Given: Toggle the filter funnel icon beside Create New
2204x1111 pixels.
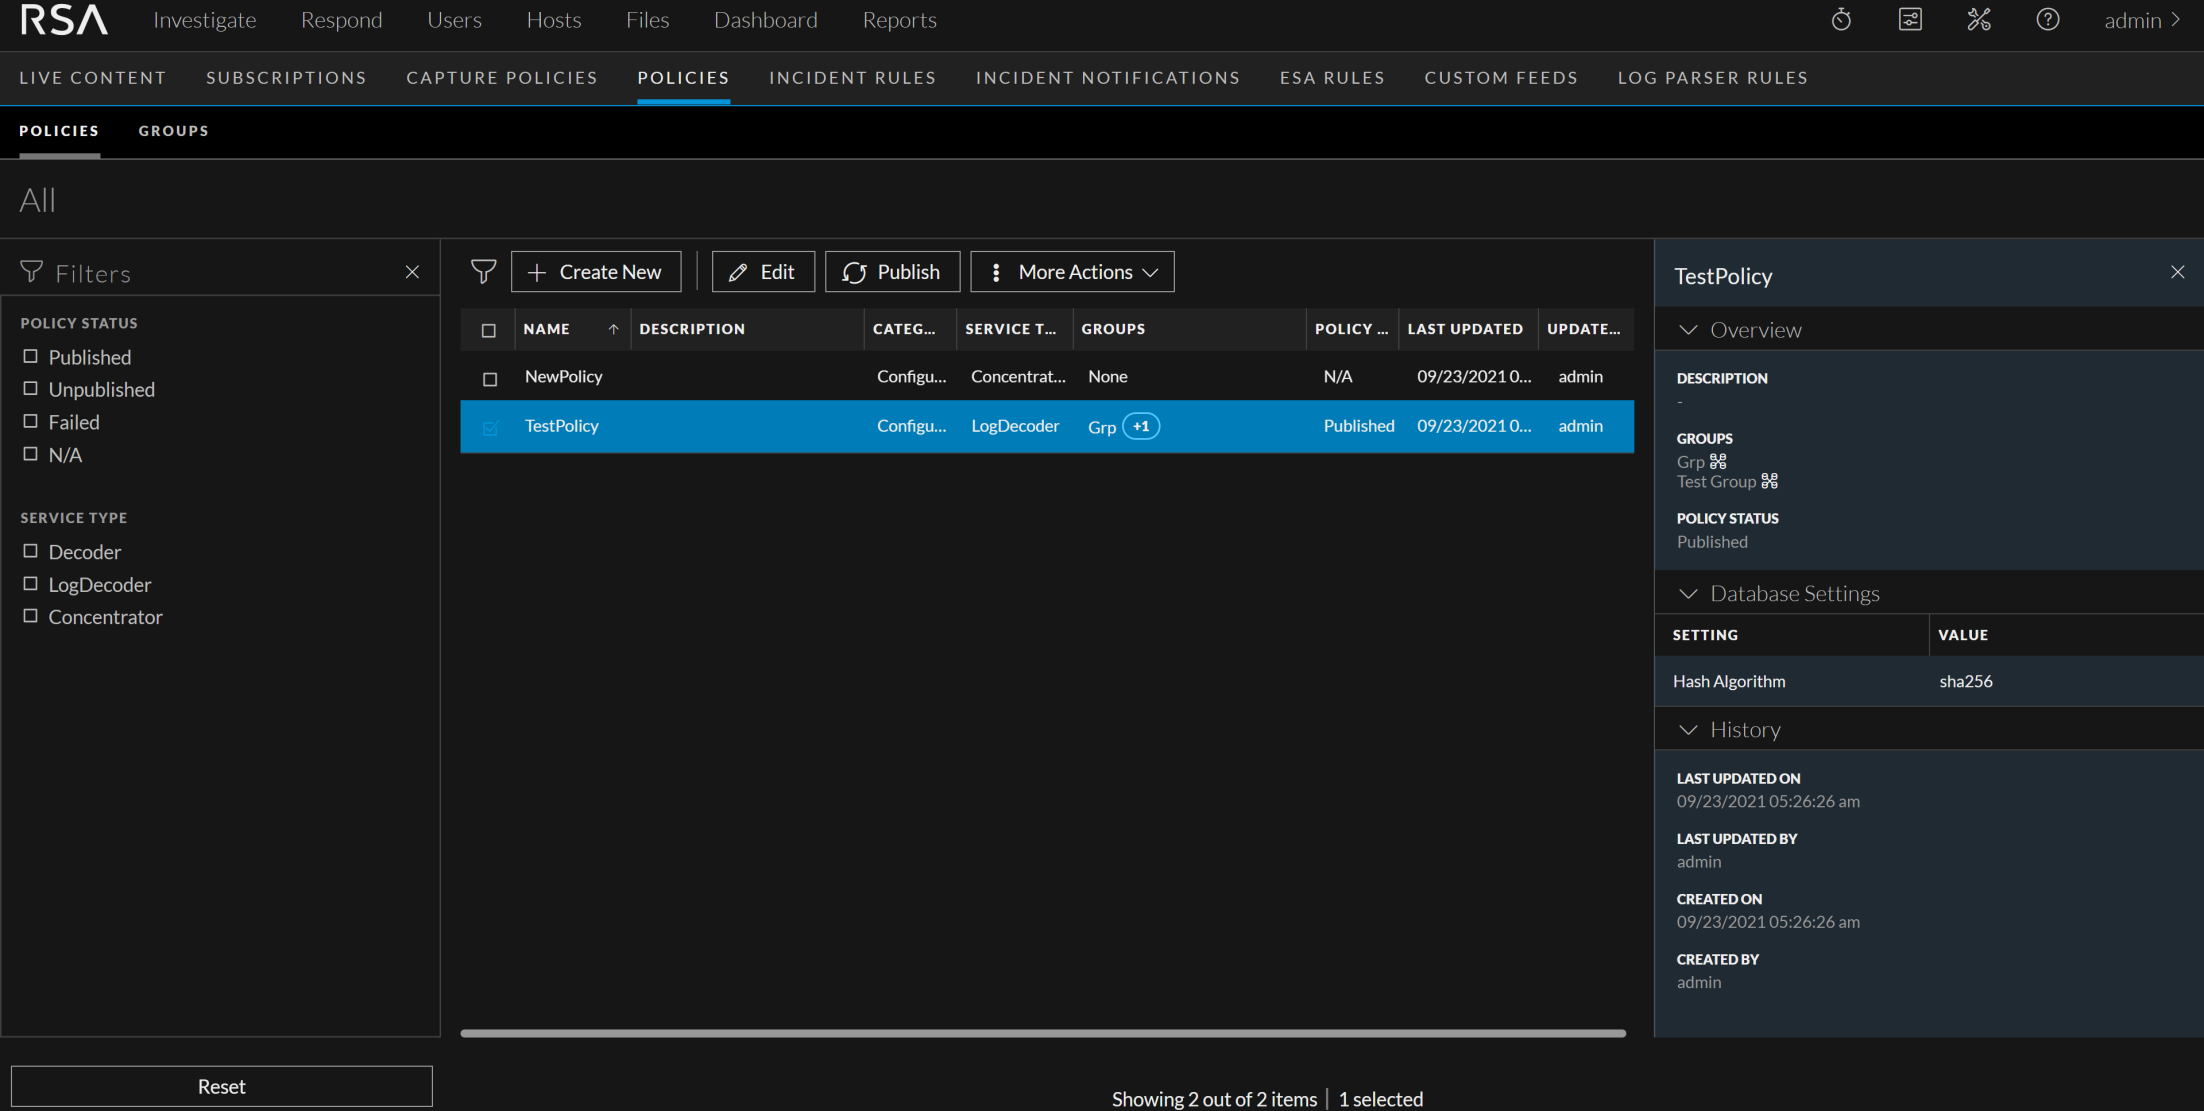Looking at the screenshot, I should click(483, 272).
